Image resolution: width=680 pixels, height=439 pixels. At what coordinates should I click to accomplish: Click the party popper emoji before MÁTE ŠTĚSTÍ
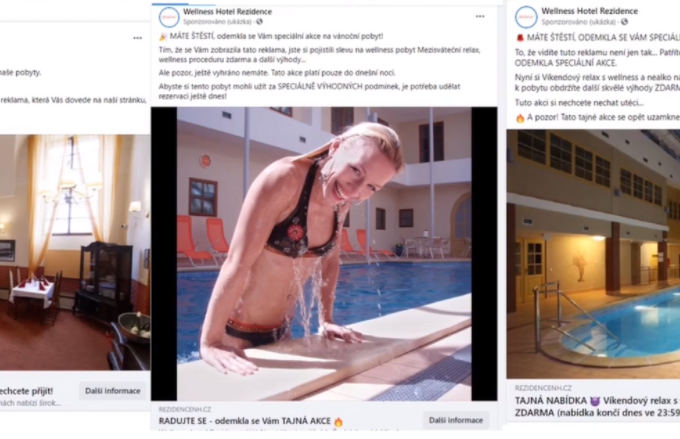click(163, 36)
